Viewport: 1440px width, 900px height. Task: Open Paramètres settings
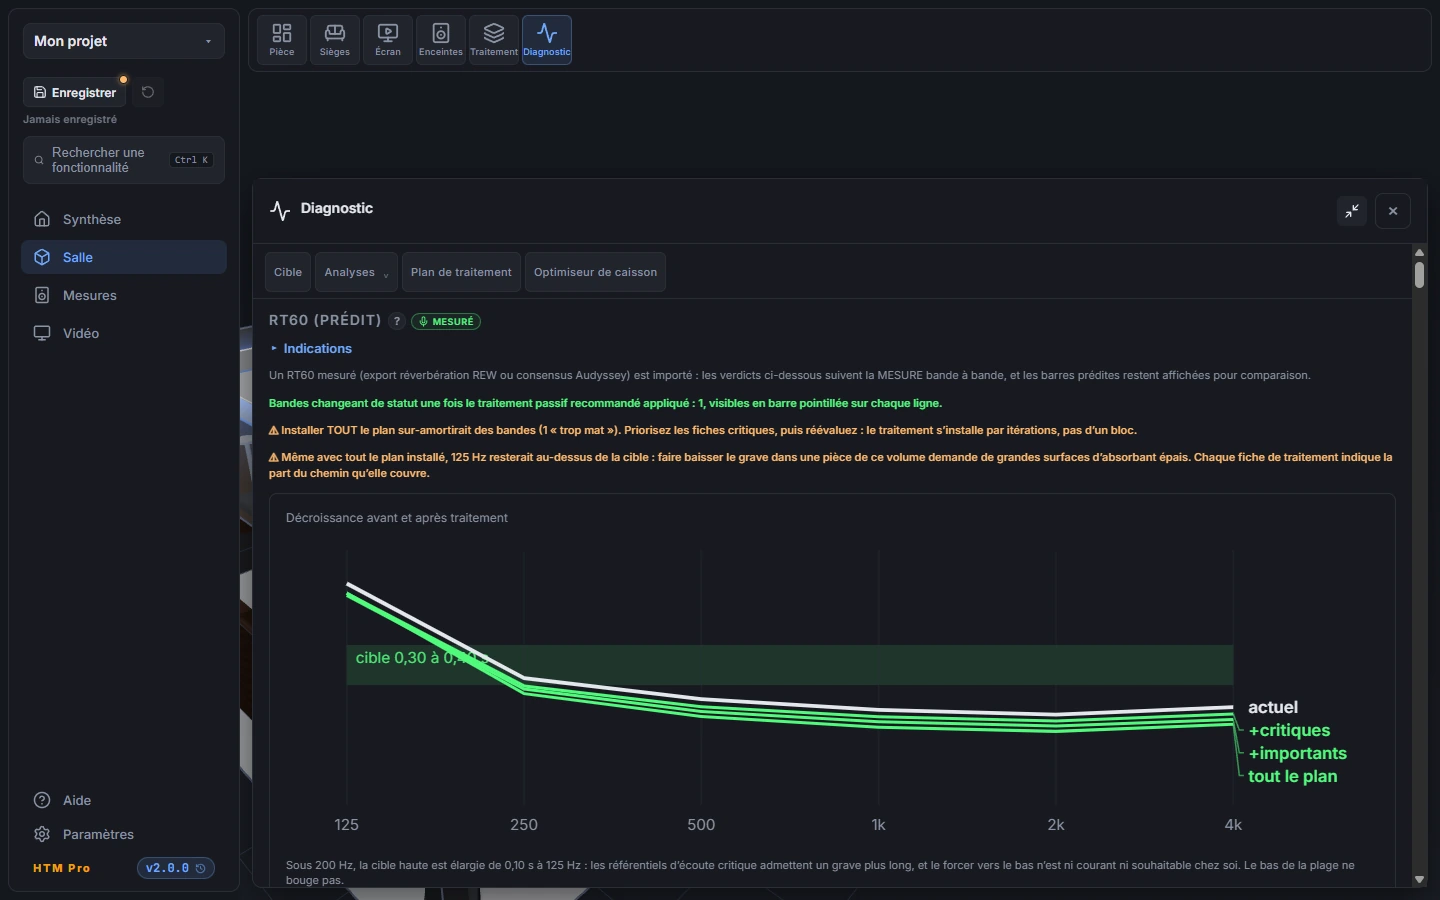(124, 834)
